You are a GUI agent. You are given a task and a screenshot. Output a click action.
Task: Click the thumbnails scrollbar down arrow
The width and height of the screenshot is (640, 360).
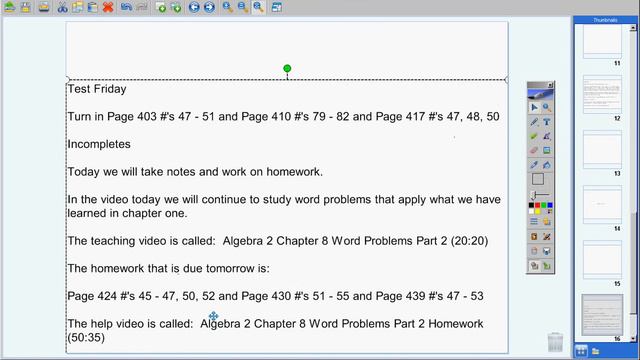633,338
